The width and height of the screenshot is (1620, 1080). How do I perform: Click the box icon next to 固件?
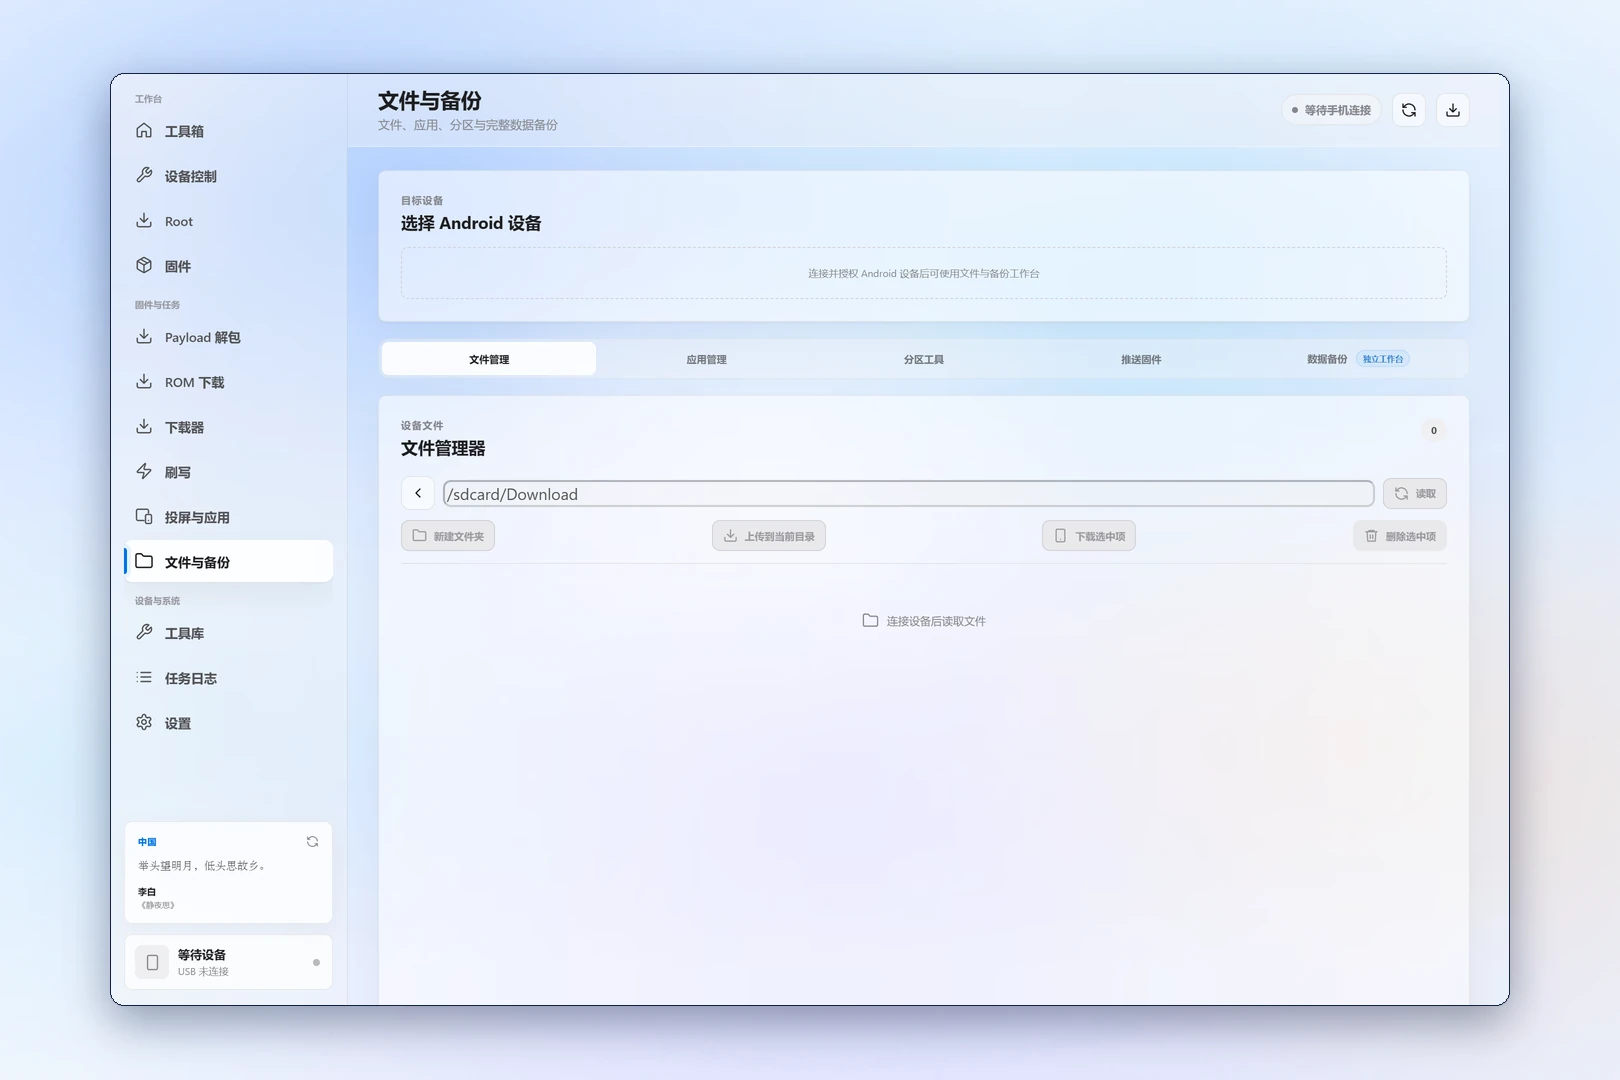coord(144,266)
